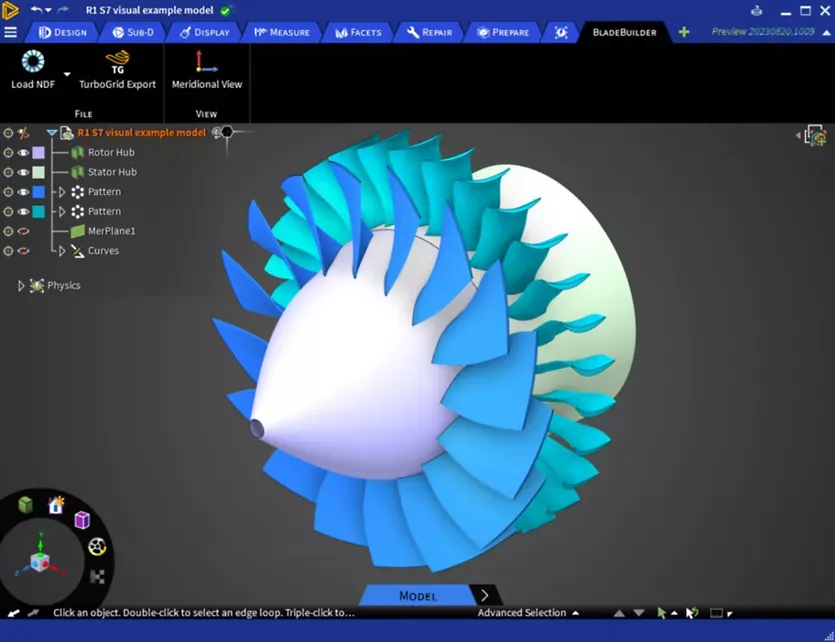Open the Meridional View

tap(206, 63)
